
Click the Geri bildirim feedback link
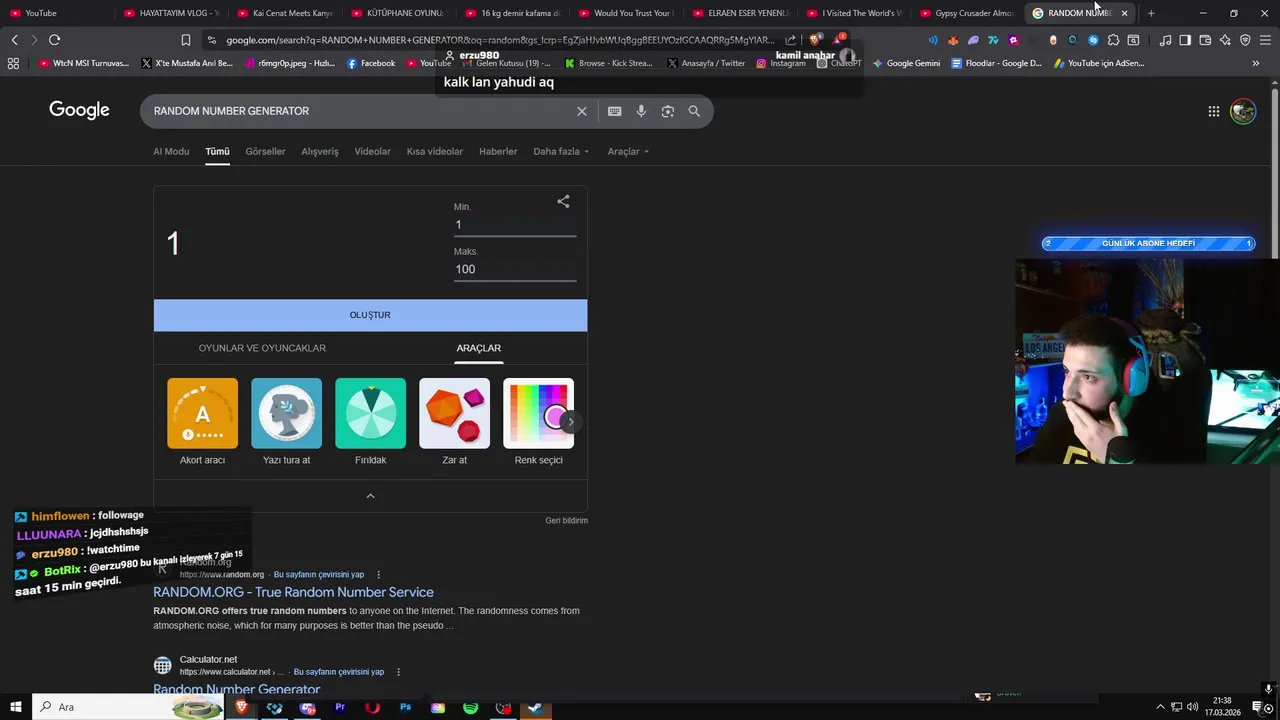coord(566,520)
